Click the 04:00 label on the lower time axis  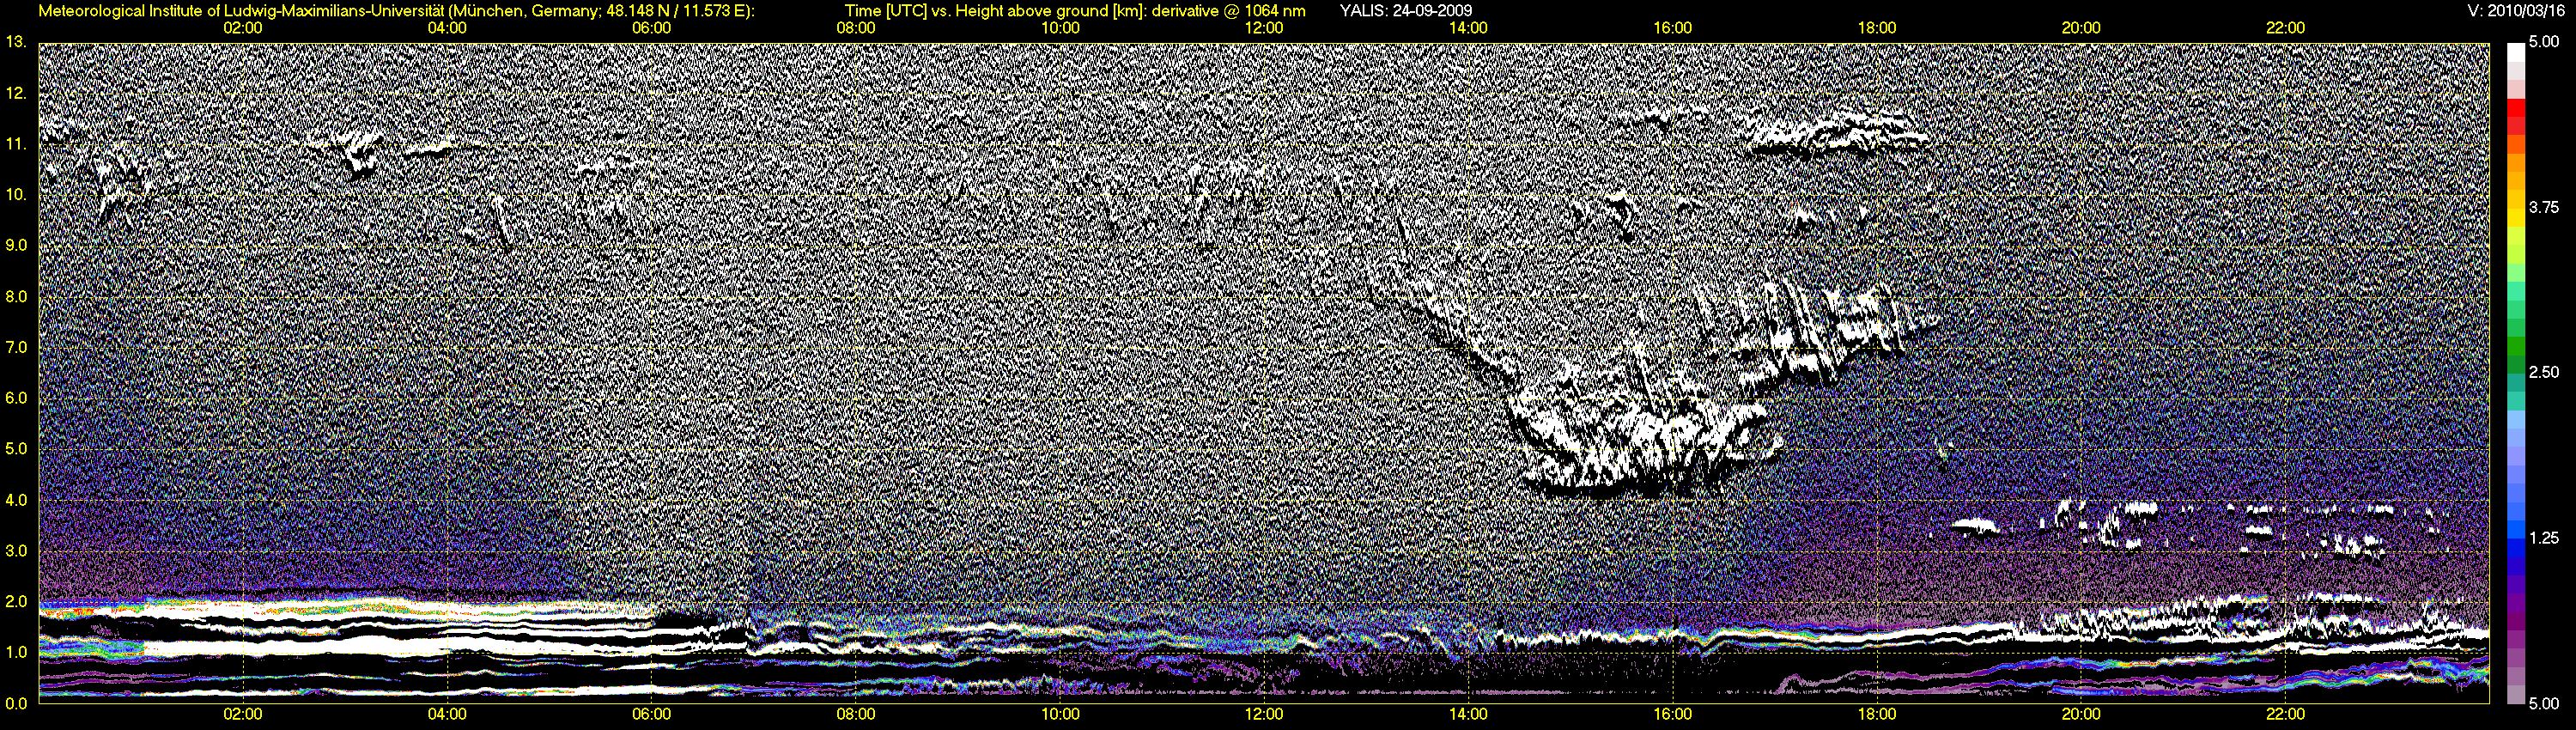(447, 714)
